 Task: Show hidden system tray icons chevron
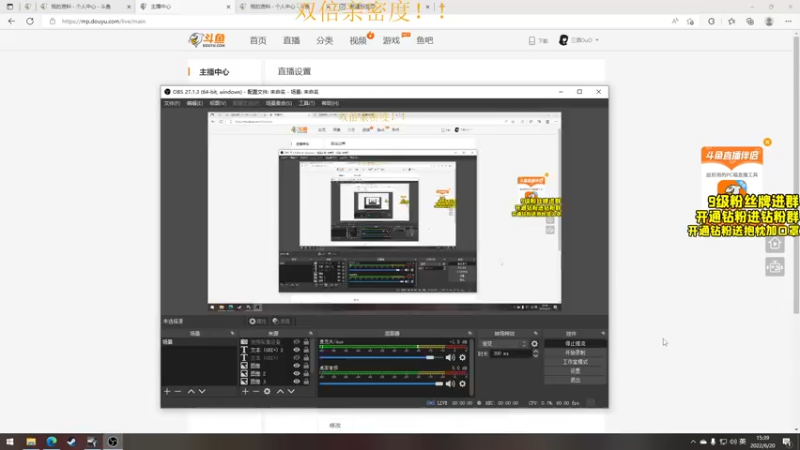point(693,442)
